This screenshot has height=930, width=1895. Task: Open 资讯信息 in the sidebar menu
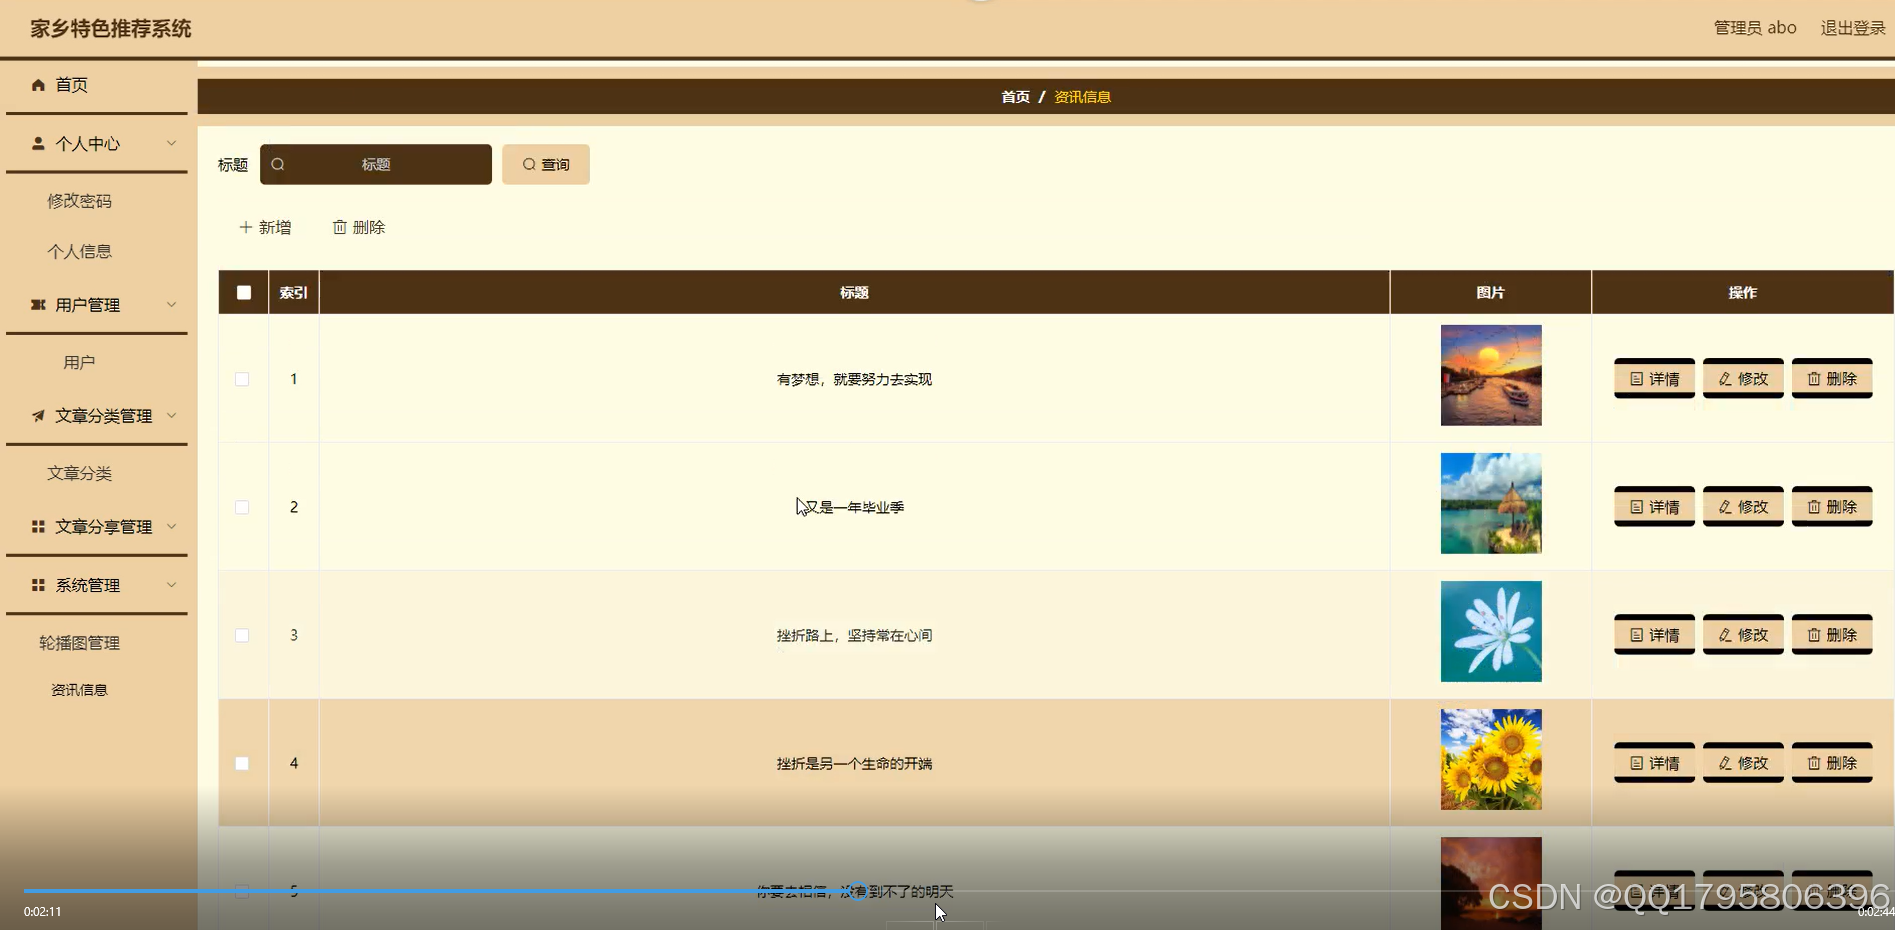79,689
